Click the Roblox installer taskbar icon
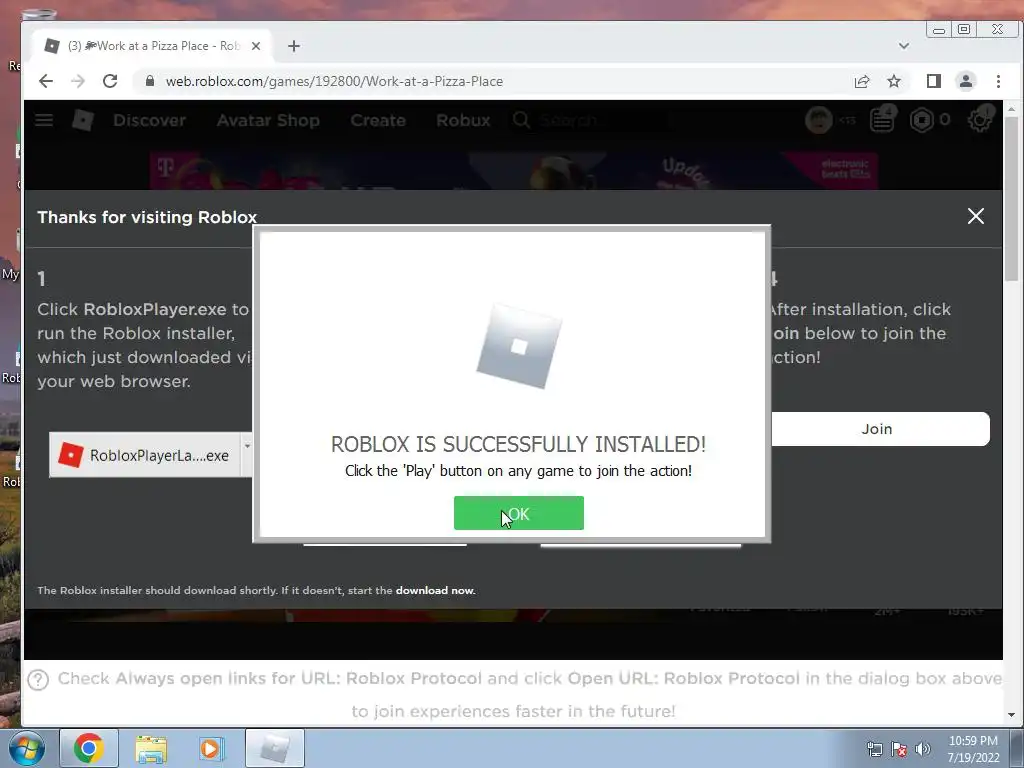Viewport: 1024px width, 768px height. [275, 748]
